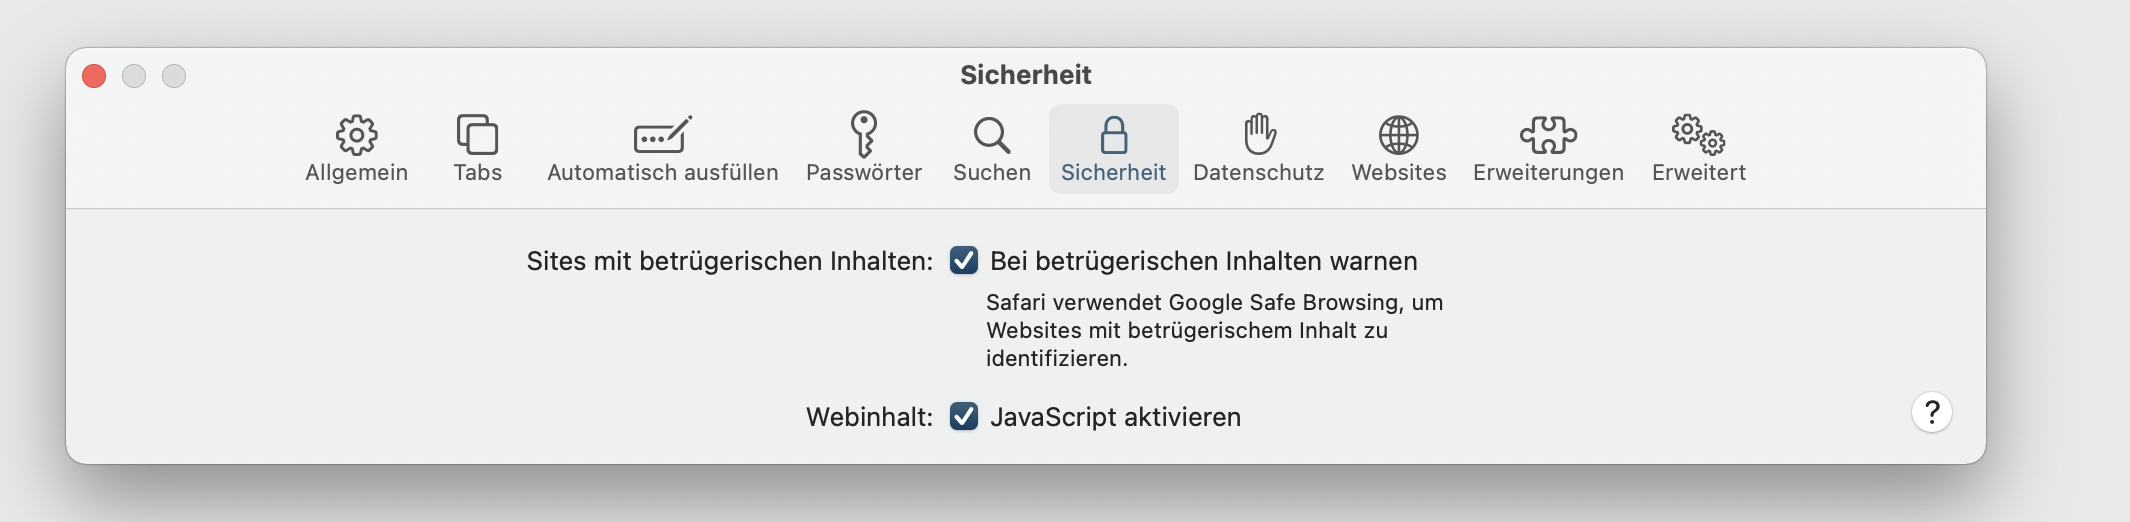Close the Sicherheit settings window
The width and height of the screenshot is (2130, 522).
94,76
